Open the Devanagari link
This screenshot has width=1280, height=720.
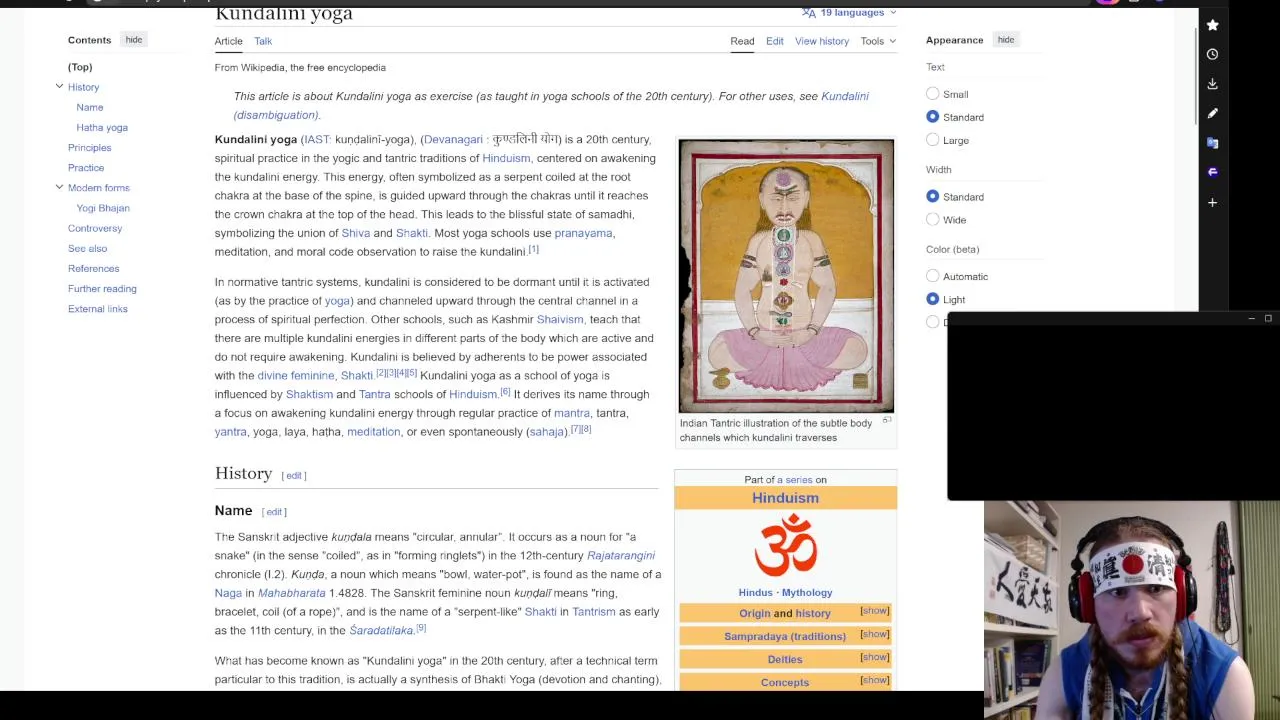click(453, 139)
